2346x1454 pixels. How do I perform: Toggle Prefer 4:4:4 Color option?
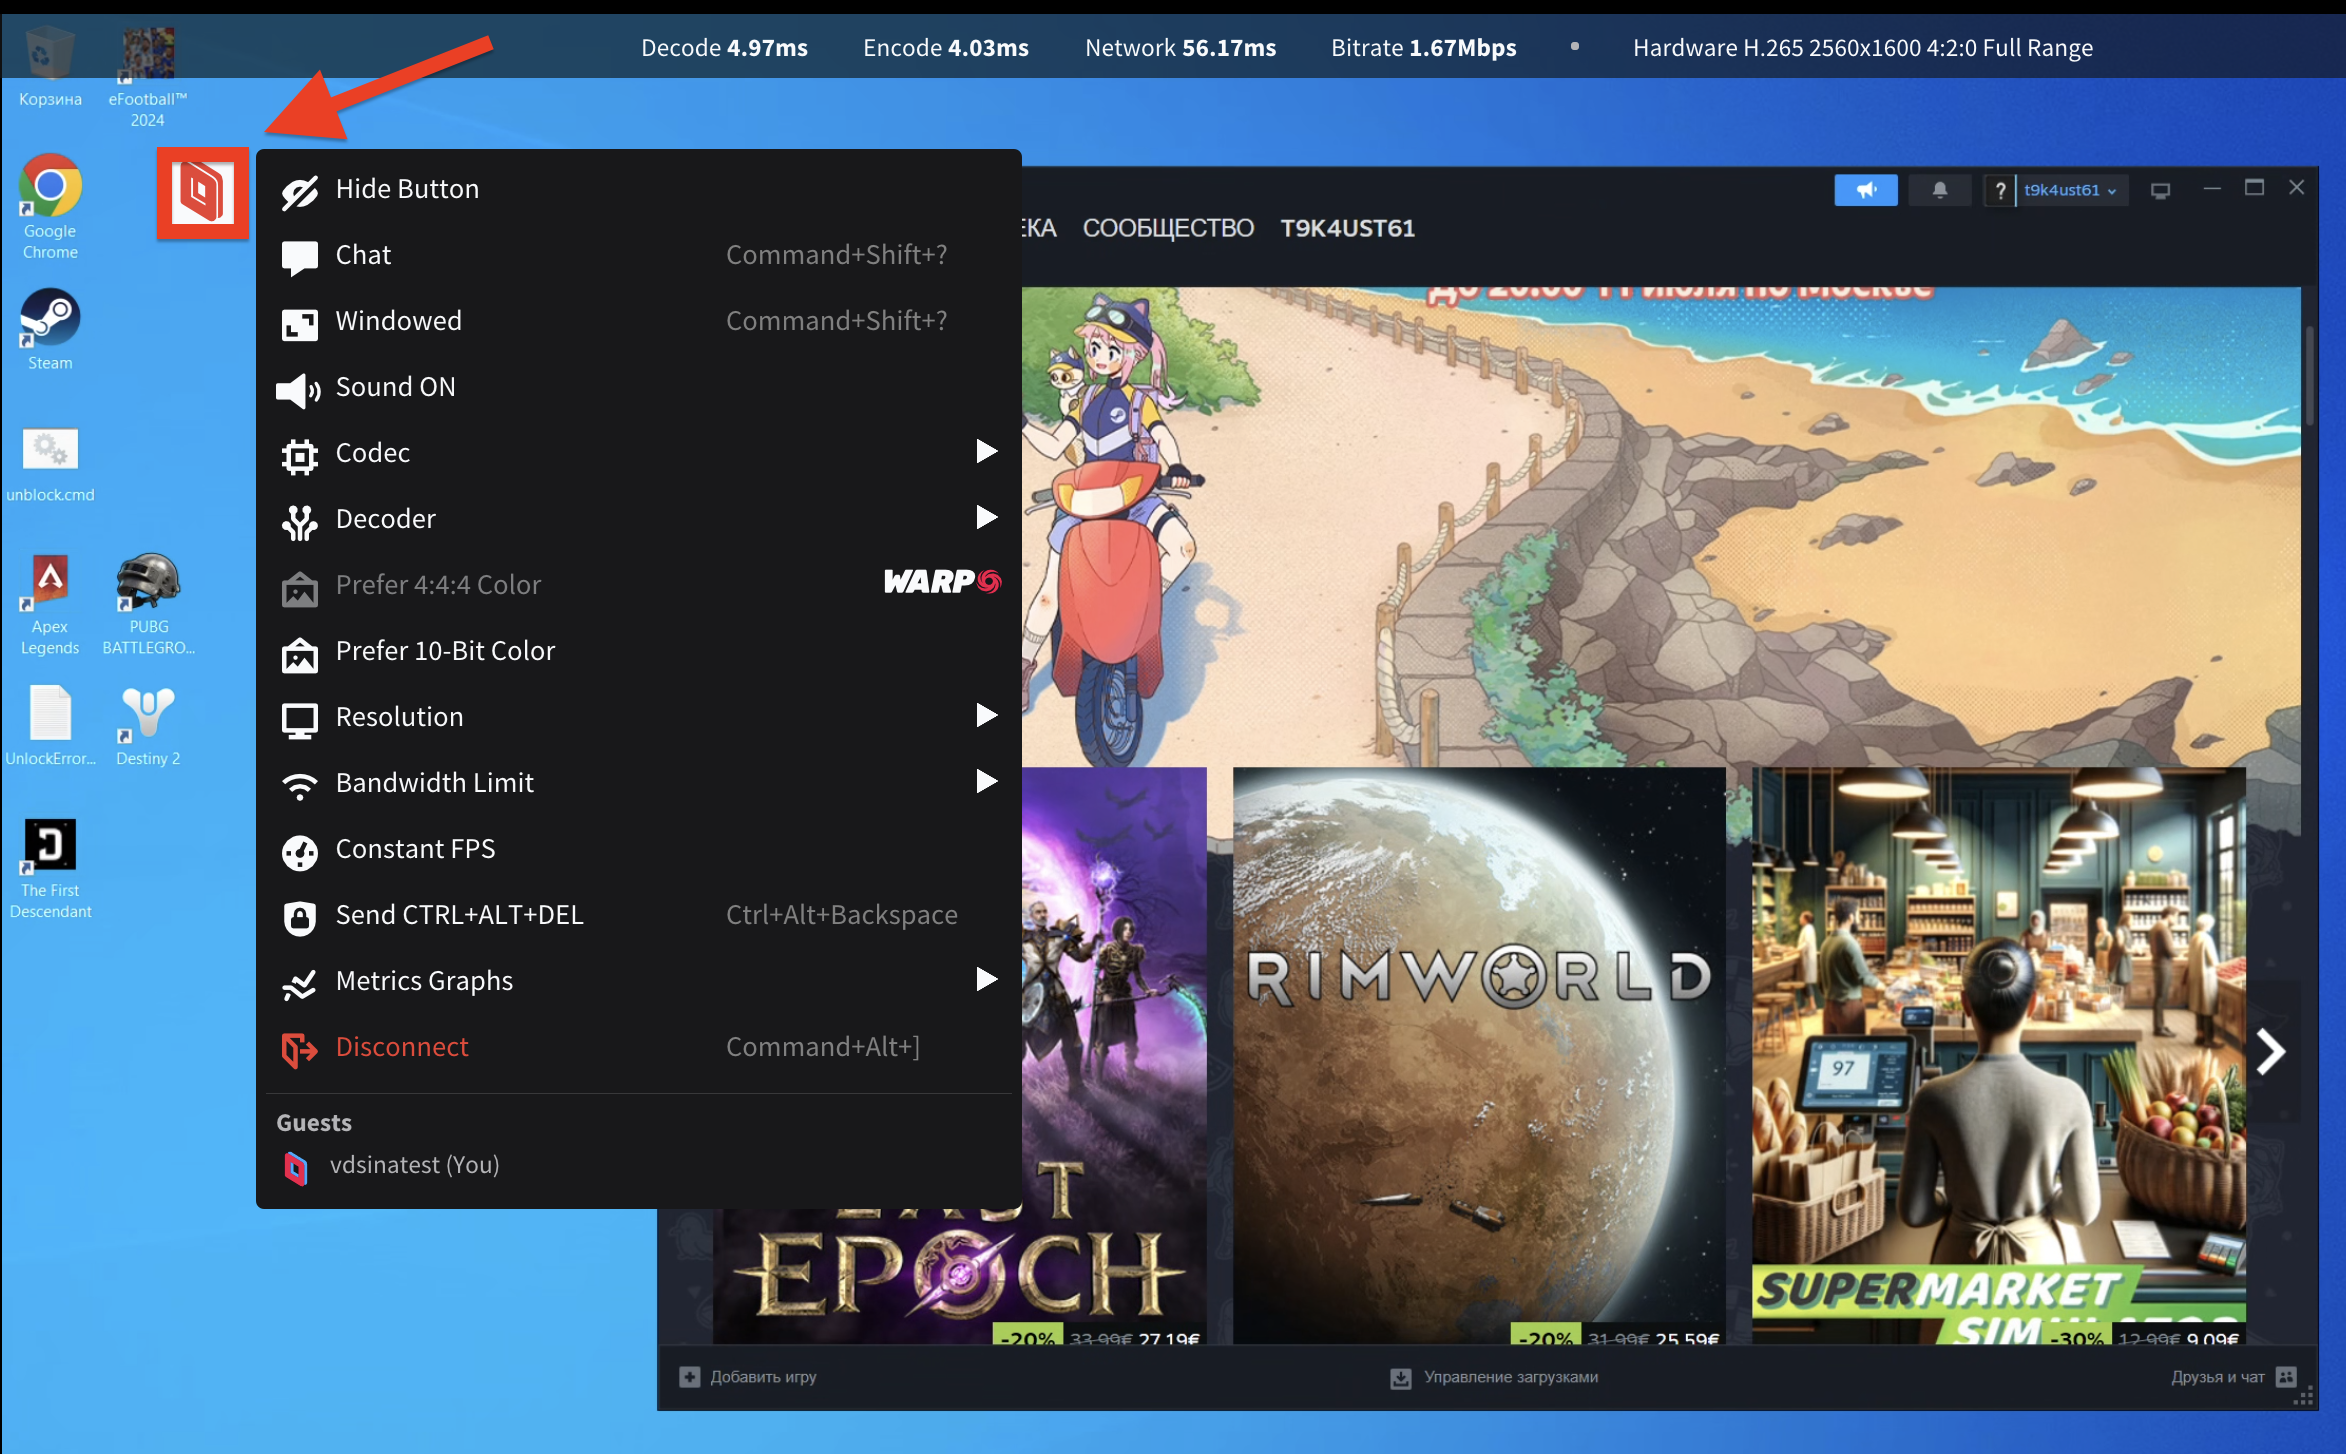(x=638, y=585)
